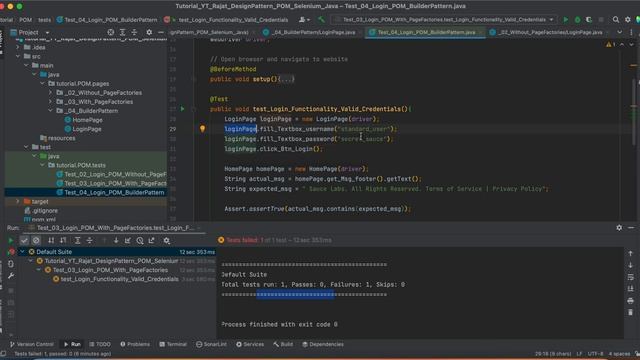Expand all test results in Run toolbar

78,240
